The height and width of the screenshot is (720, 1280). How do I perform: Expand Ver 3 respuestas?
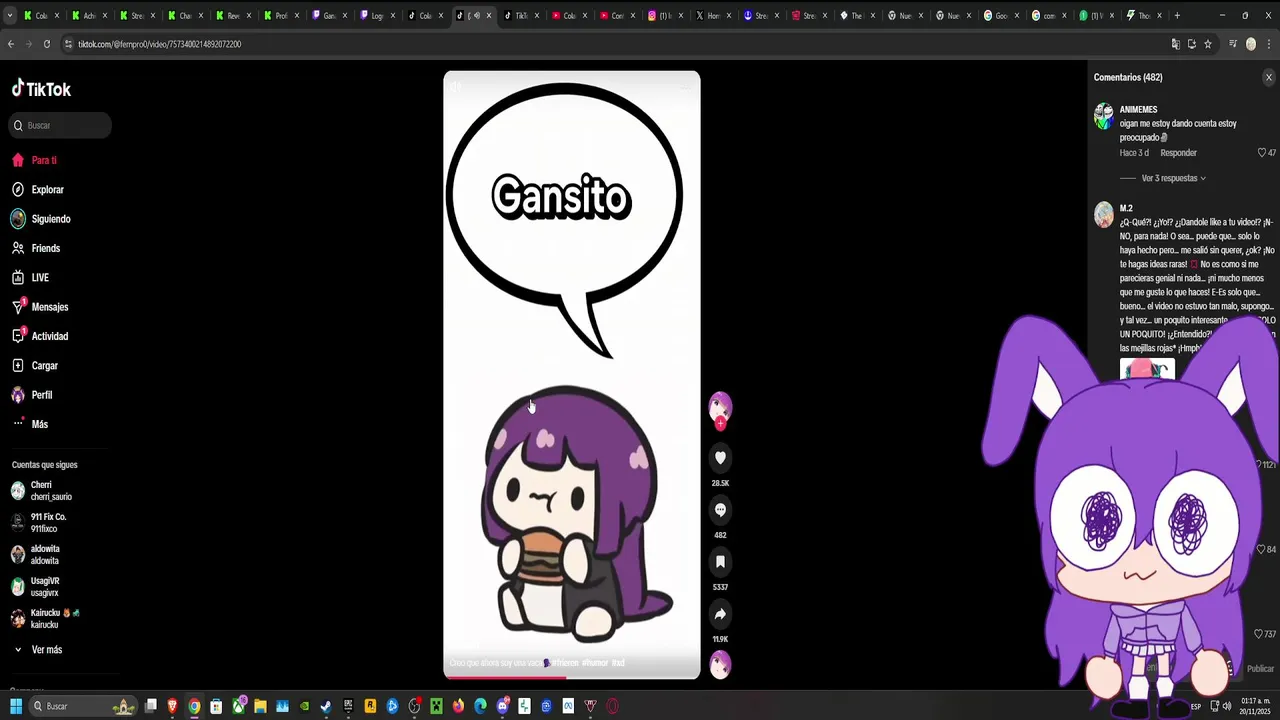click(1173, 178)
